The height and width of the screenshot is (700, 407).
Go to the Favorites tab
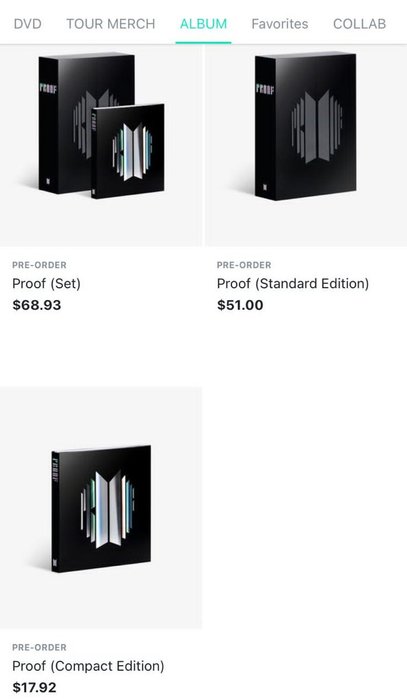[x=280, y=24]
